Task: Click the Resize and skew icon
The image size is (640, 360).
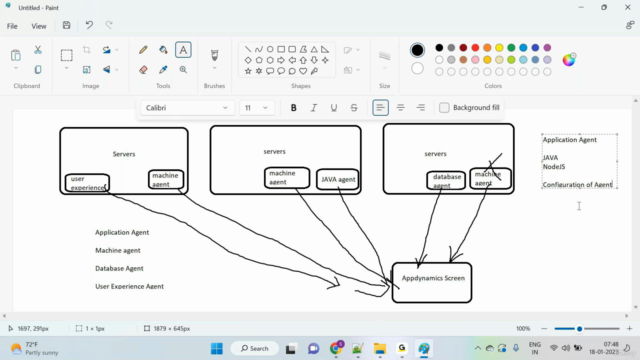Action: point(87,70)
